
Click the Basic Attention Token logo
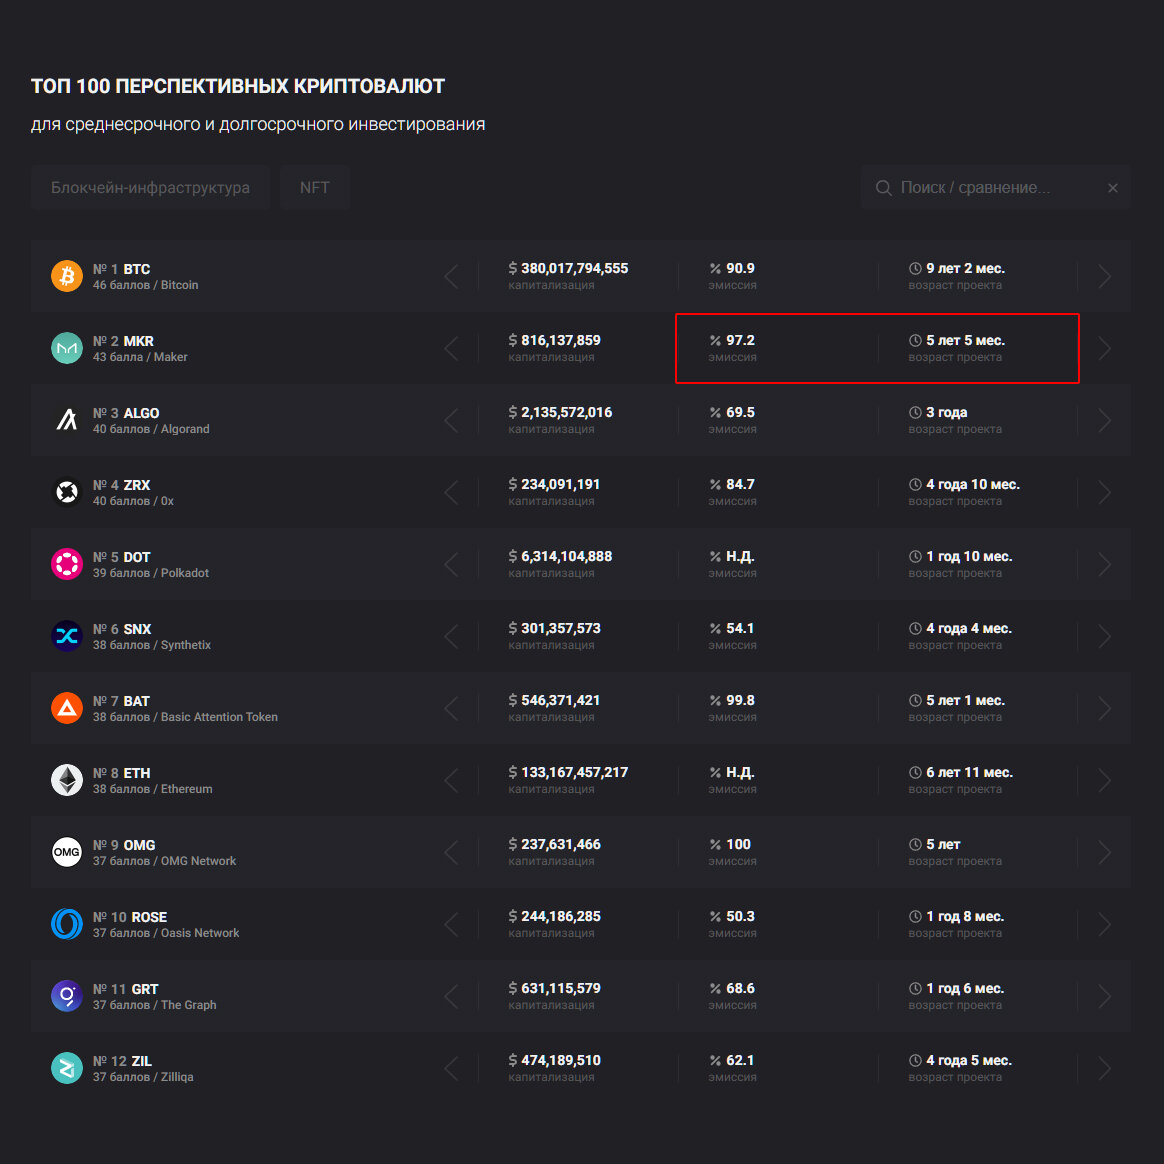point(67,708)
